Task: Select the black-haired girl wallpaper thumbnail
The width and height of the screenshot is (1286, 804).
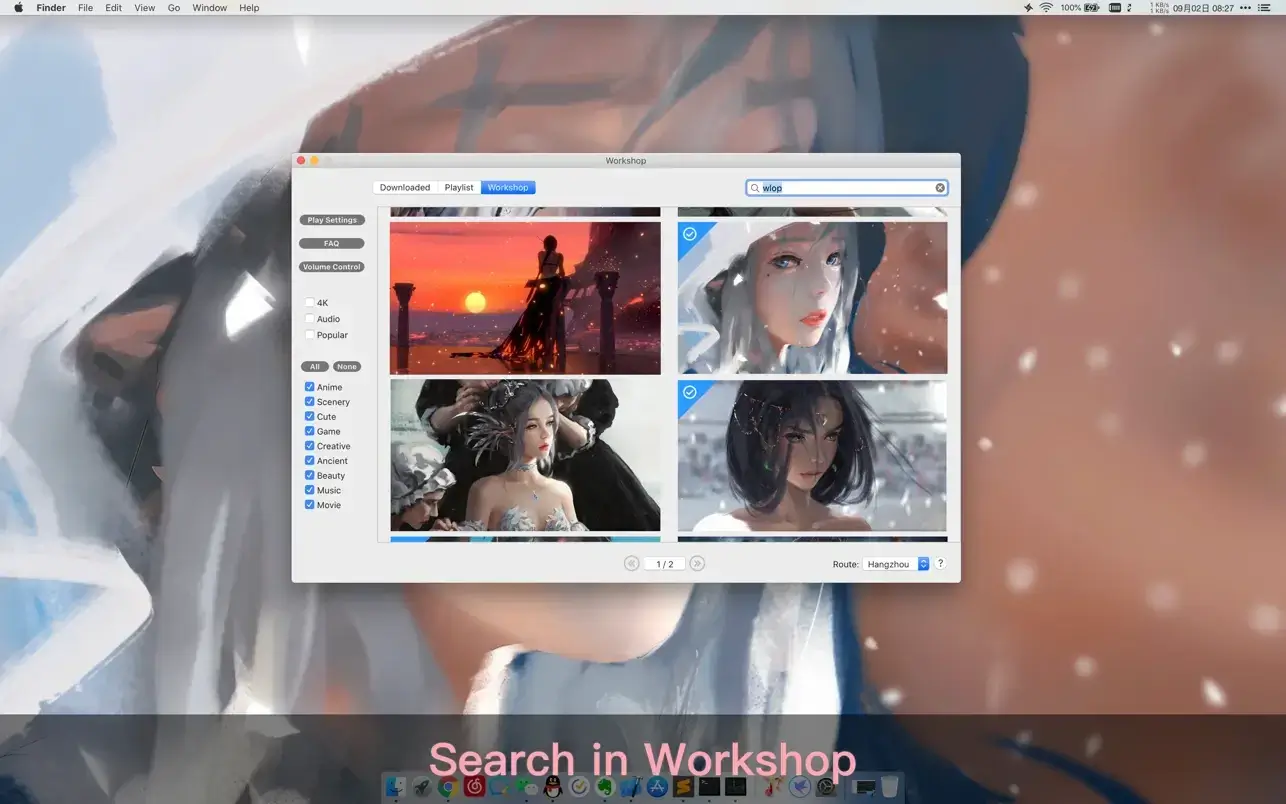Action: (812, 455)
